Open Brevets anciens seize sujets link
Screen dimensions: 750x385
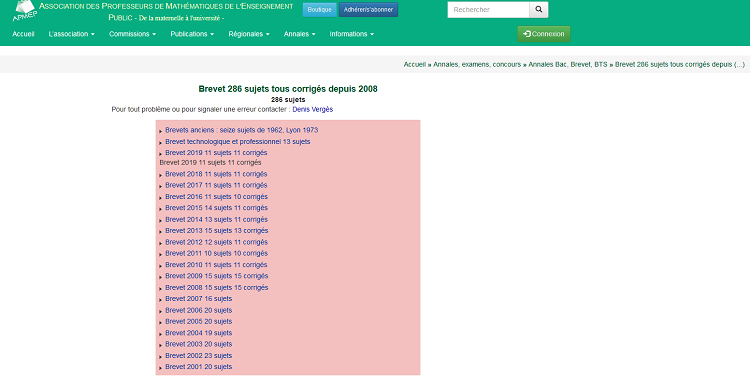(242, 130)
